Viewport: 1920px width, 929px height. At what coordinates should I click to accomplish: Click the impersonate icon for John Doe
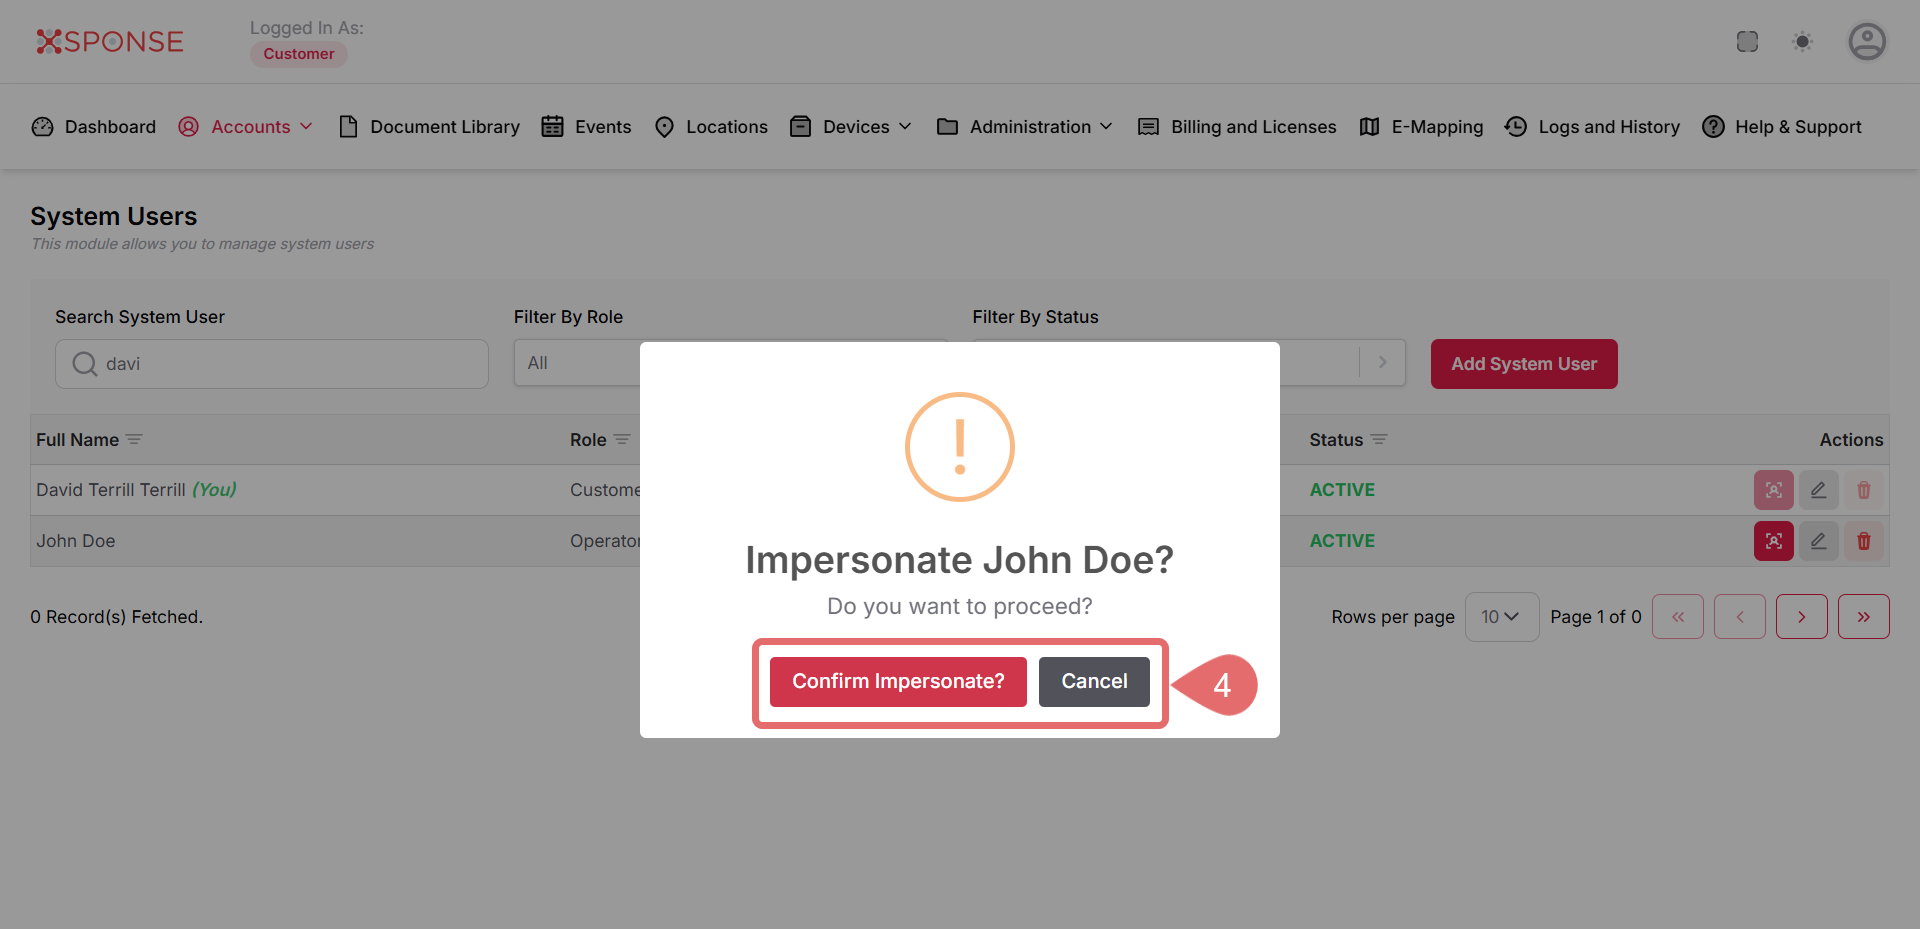[x=1773, y=541]
